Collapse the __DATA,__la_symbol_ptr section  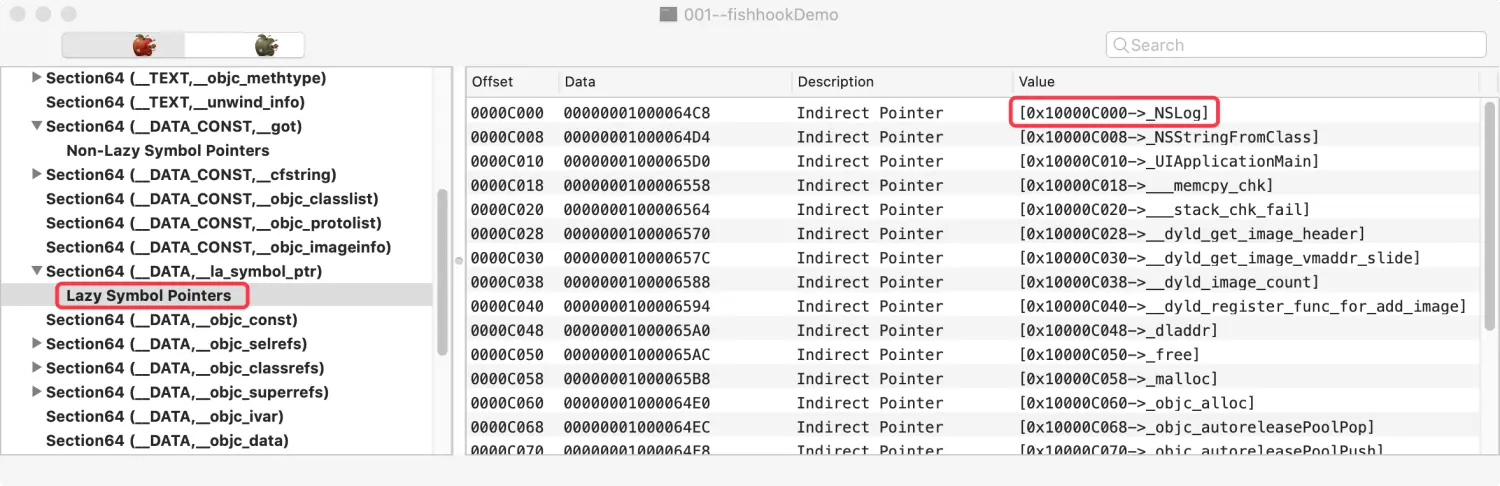click(x=37, y=271)
